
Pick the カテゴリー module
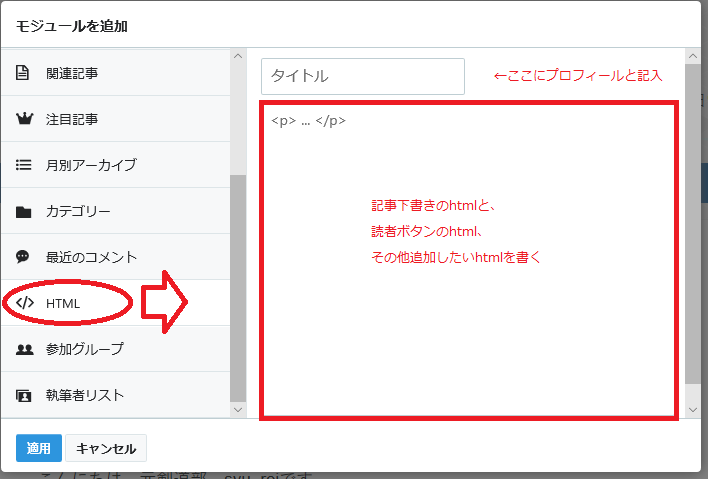(x=116, y=211)
